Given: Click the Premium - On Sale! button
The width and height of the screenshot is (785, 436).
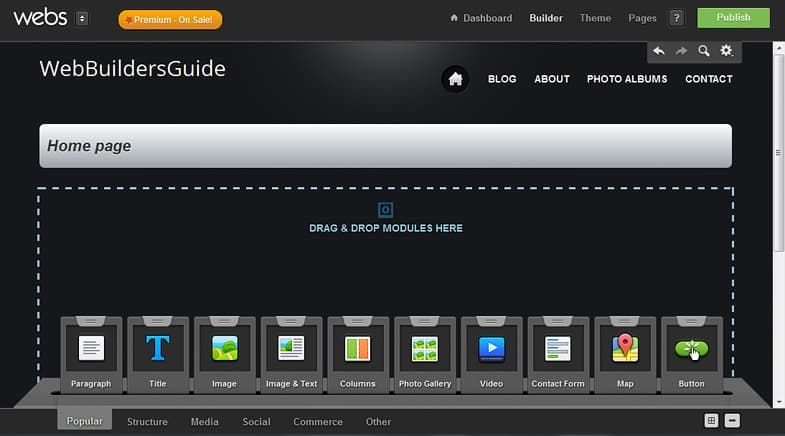Looking at the screenshot, I should [170, 20].
